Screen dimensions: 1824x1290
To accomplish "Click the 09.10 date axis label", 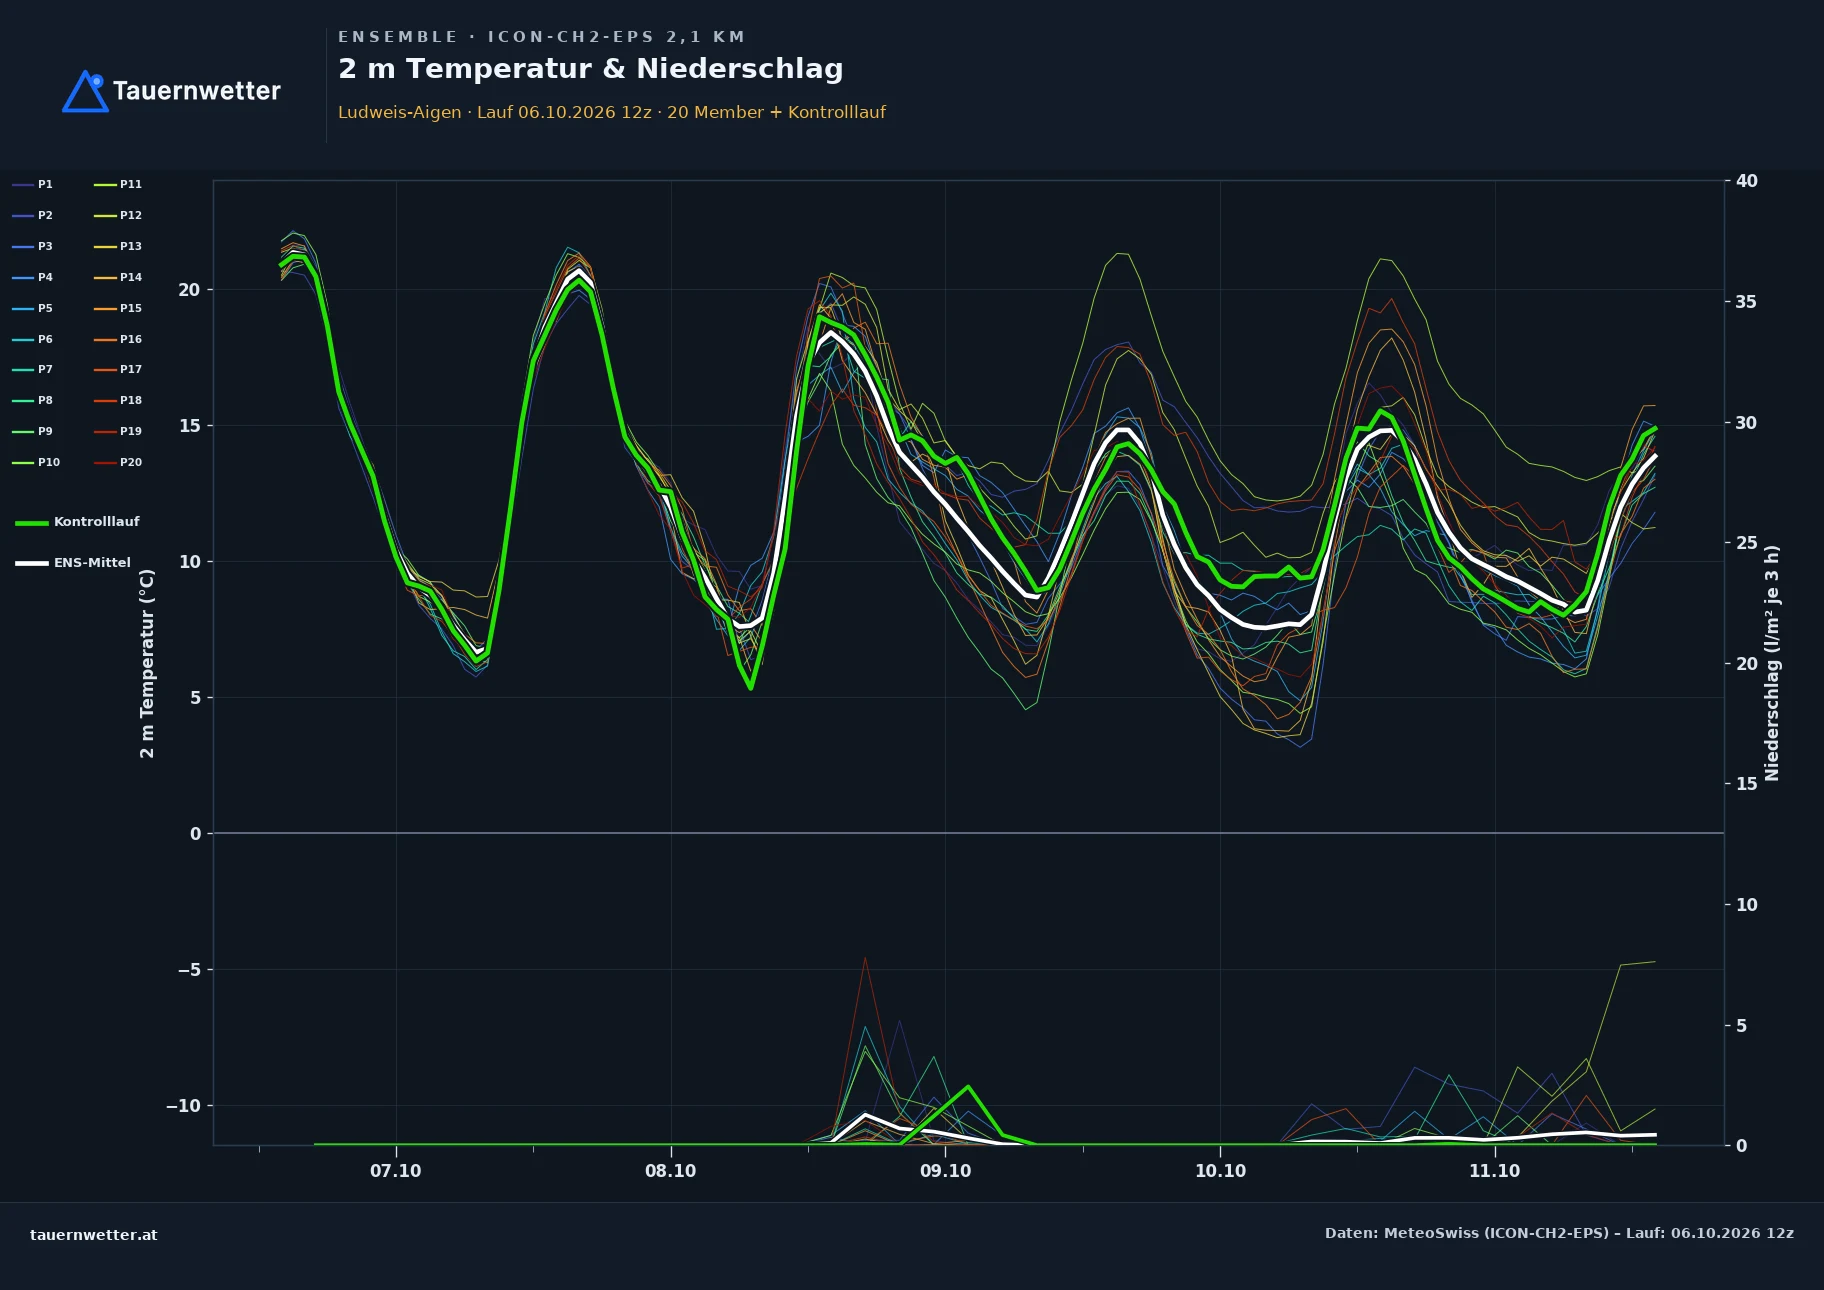I will click(945, 1171).
